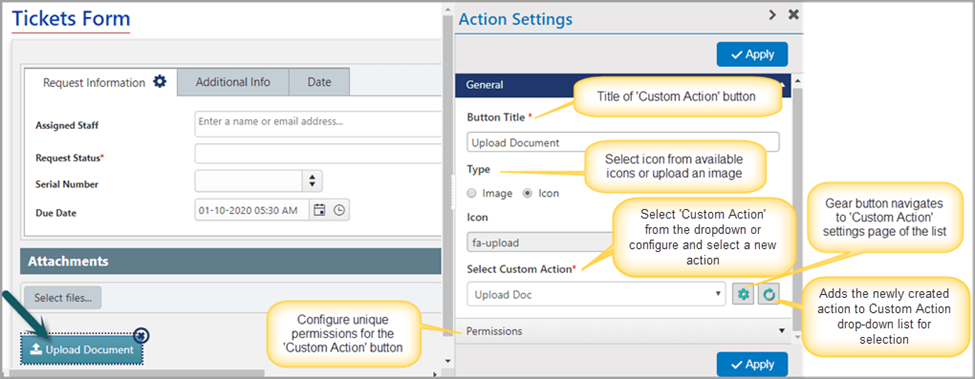Click the Assigned Staff input field

click(319, 124)
